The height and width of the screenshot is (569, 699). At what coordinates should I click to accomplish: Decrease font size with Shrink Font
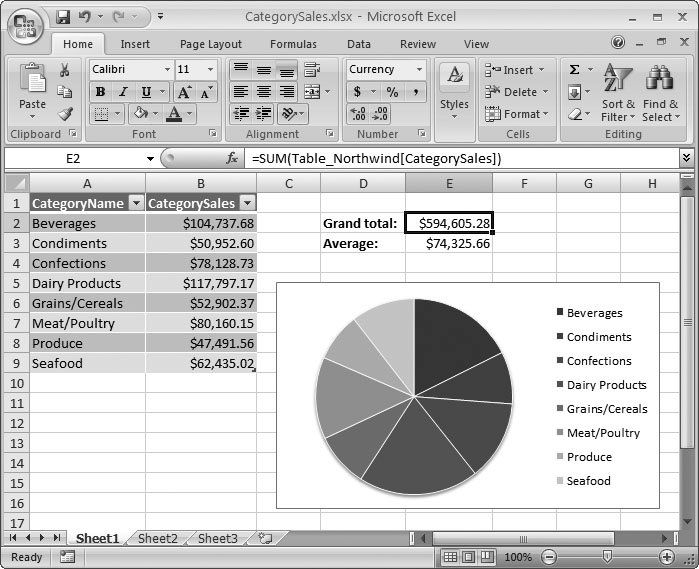[x=206, y=92]
